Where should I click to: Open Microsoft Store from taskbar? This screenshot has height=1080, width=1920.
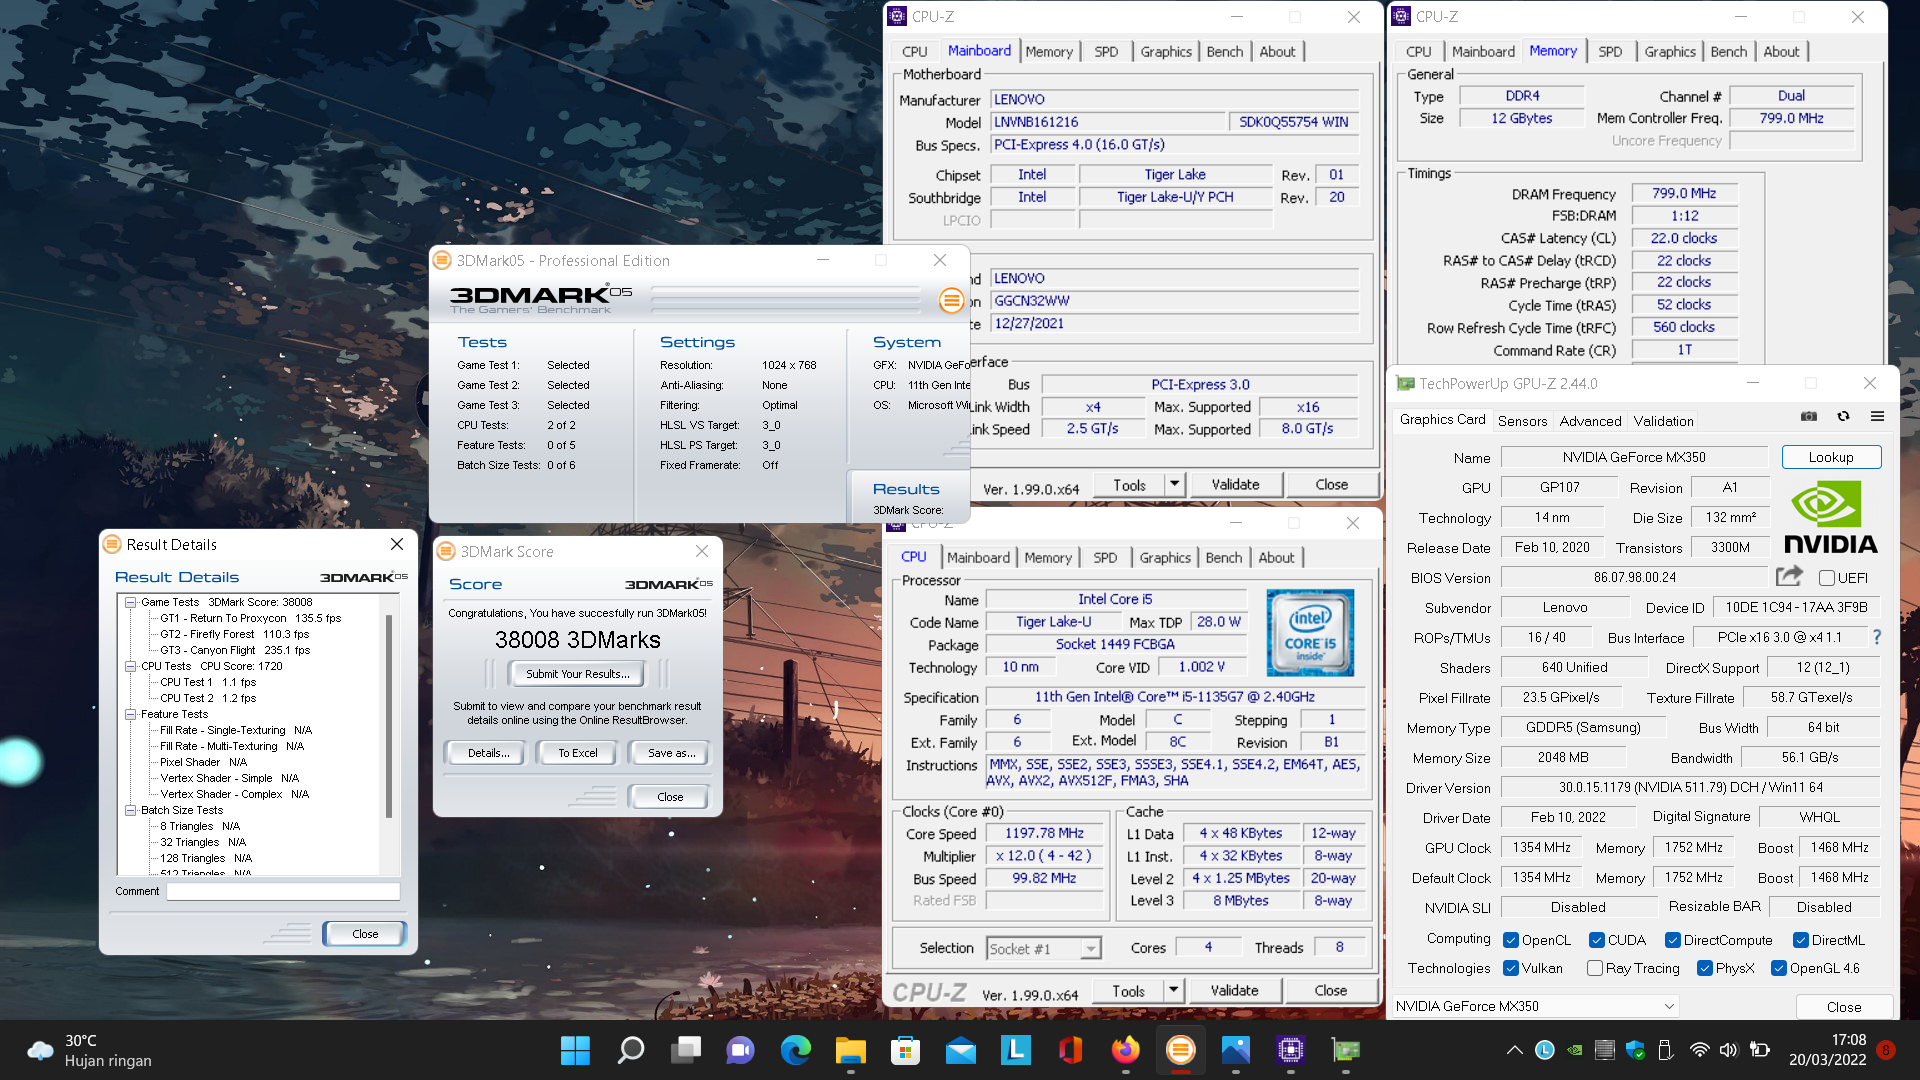tap(905, 1050)
